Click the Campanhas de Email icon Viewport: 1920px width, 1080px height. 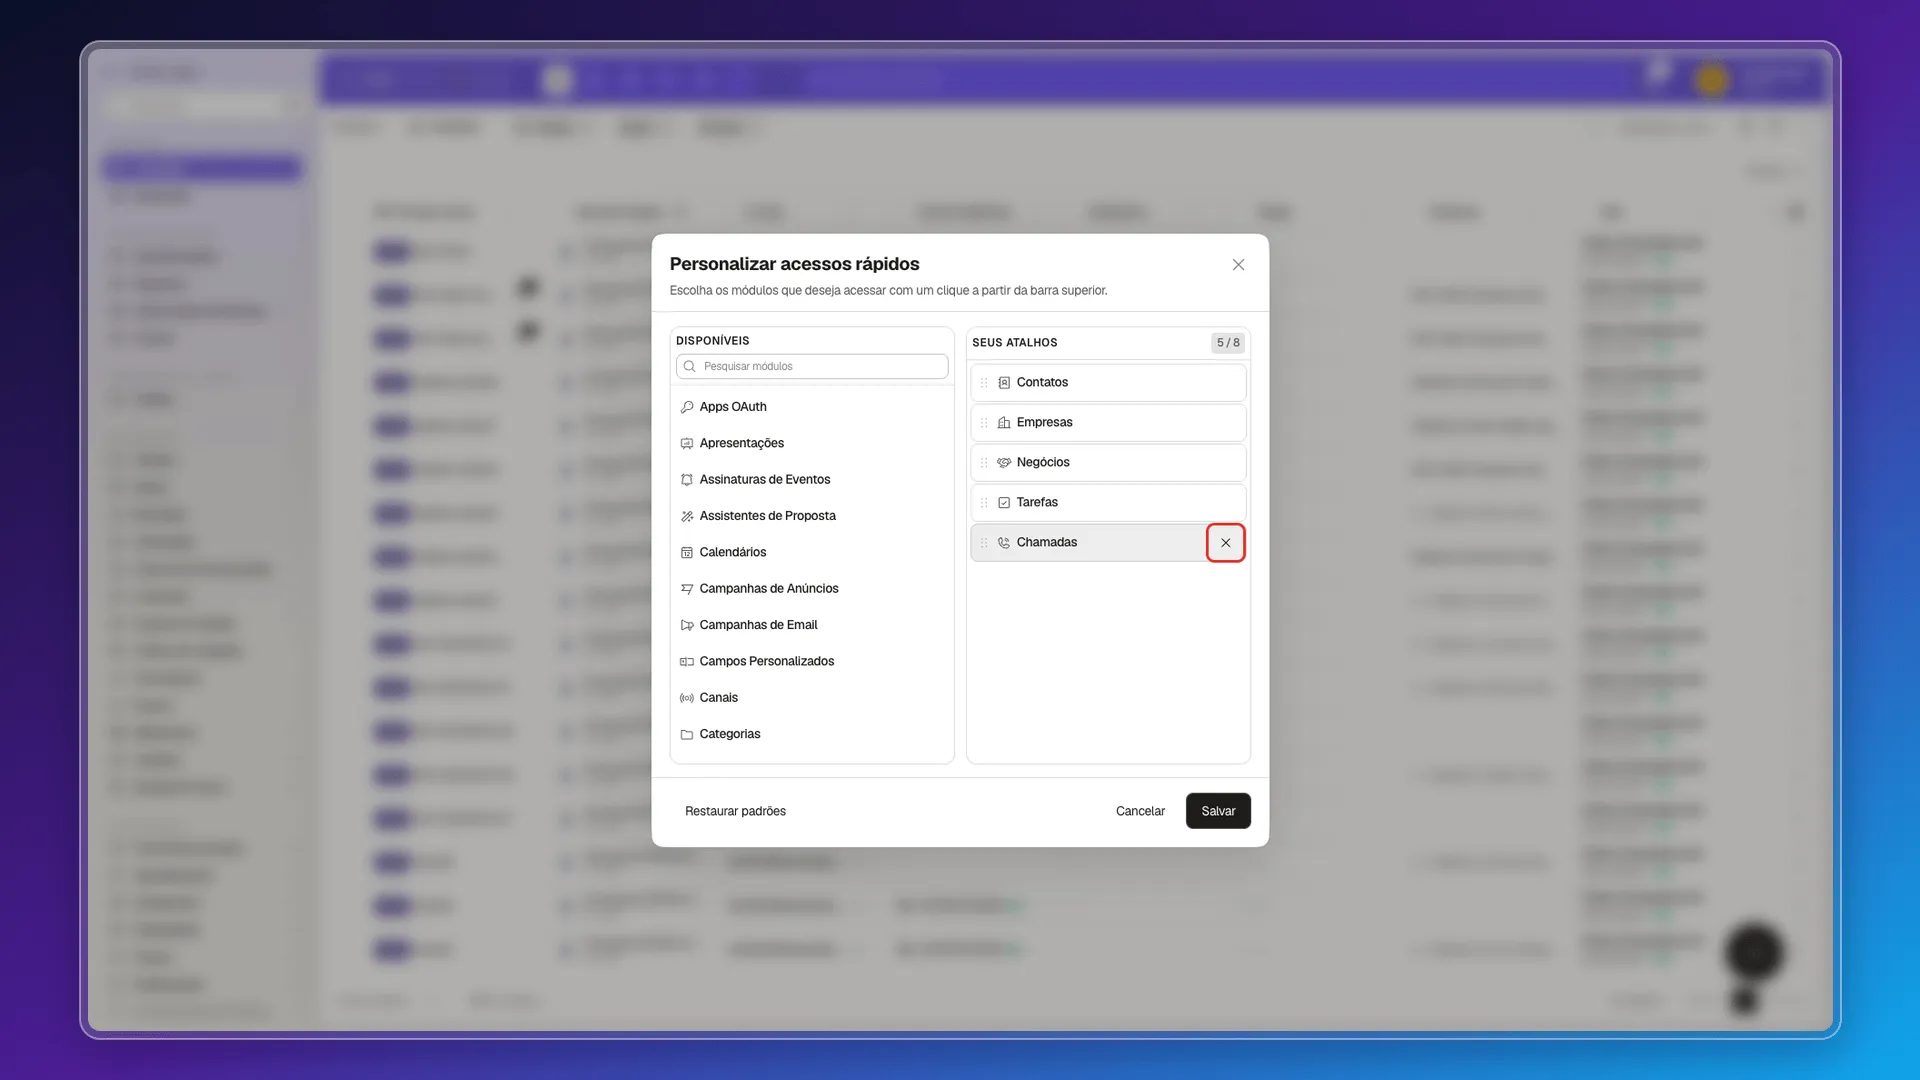click(x=687, y=625)
